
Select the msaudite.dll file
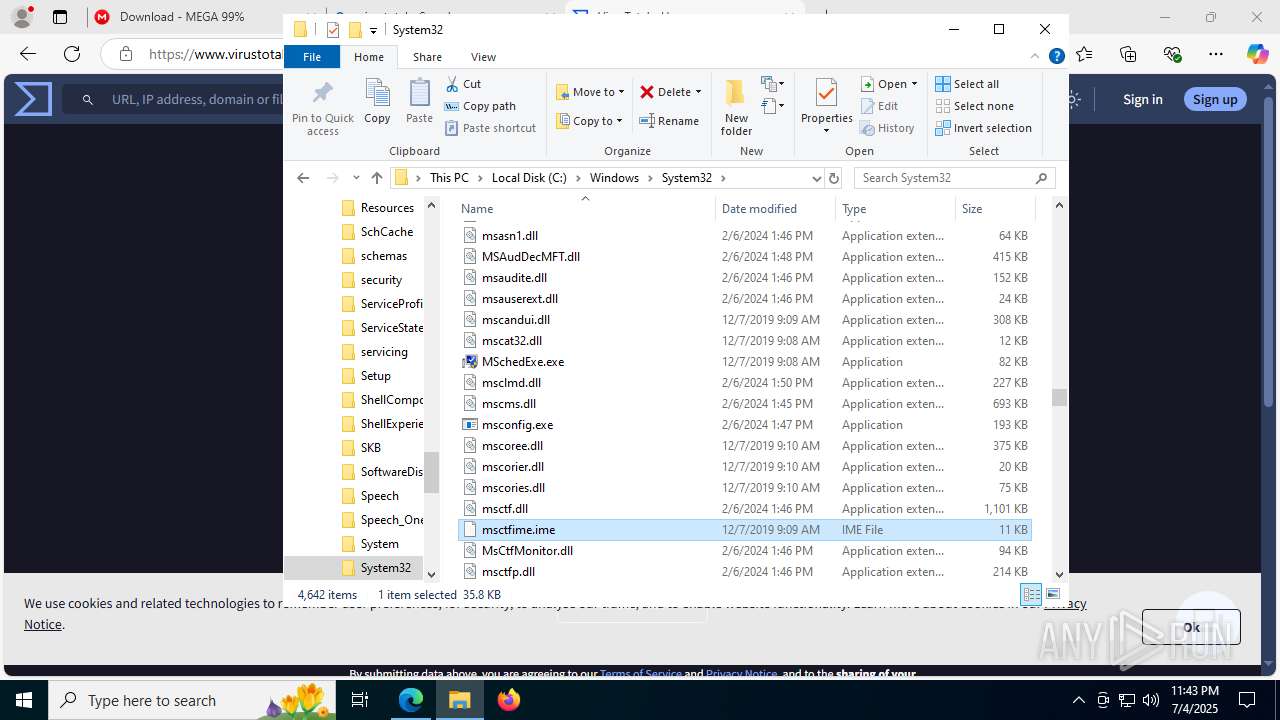(x=744, y=278)
